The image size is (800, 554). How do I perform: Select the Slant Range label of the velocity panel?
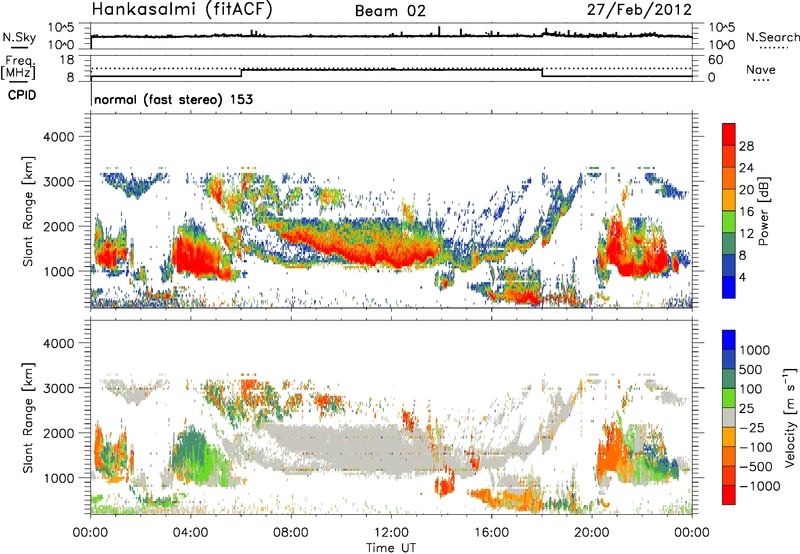pos(28,417)
